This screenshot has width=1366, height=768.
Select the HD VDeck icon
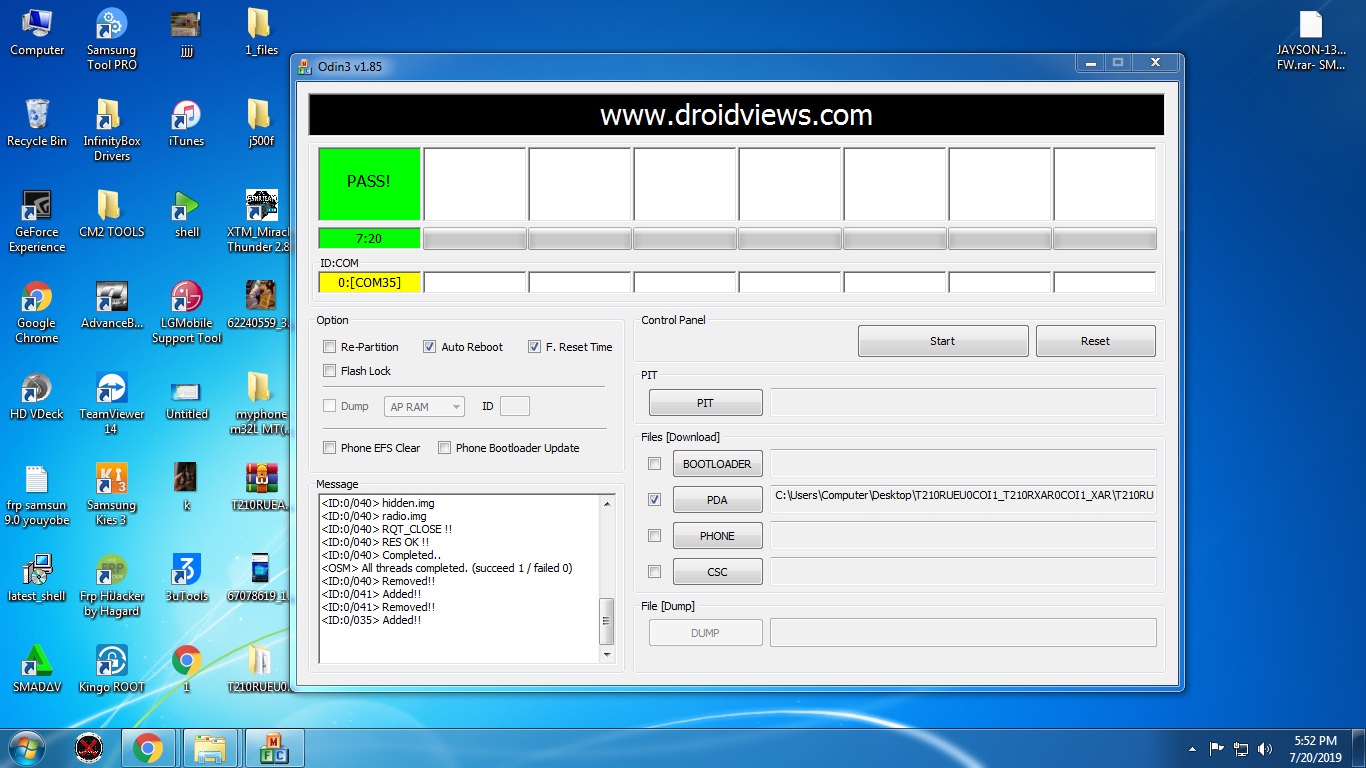coord(37,396)
